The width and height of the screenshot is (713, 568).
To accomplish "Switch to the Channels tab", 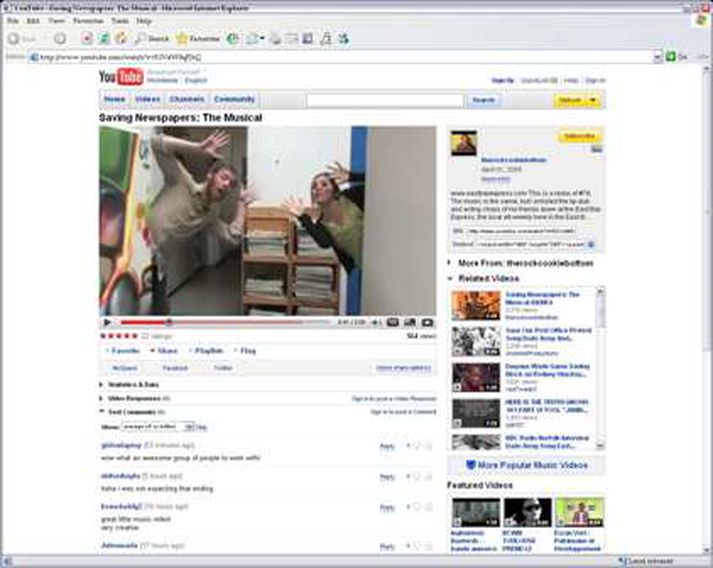I will [x=187, y=99].
